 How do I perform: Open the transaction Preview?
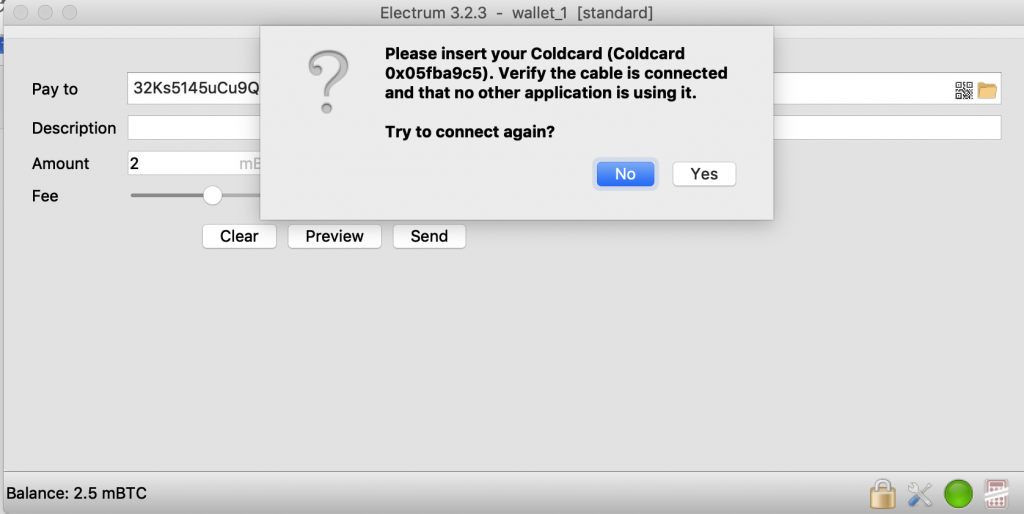334,236
